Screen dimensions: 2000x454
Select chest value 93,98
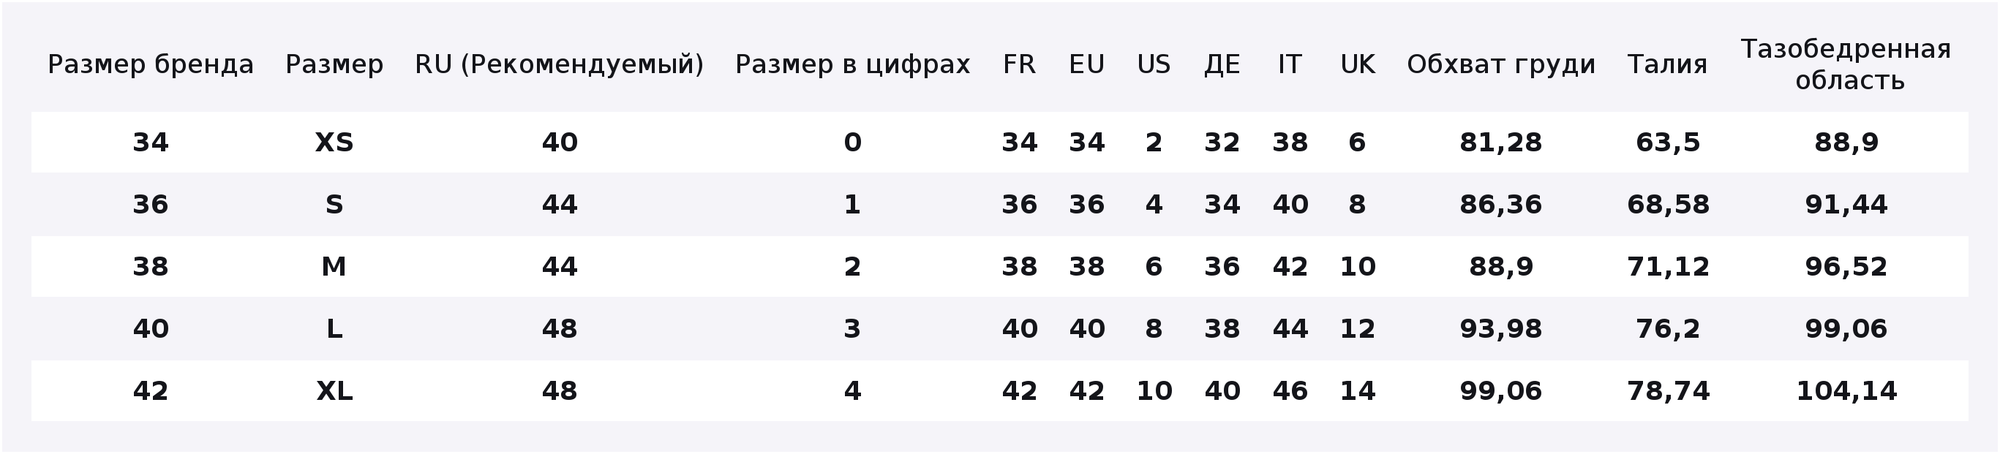[x=1501, y=329]
